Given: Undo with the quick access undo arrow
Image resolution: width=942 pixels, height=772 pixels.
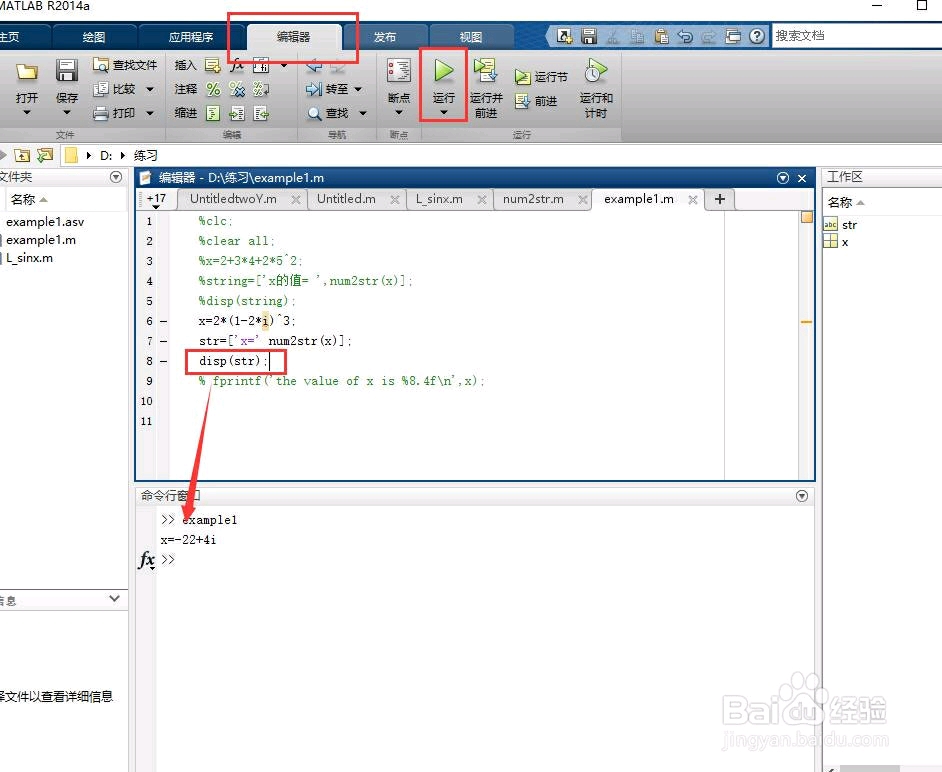Looking at the screenshot, I should pos(685,36).
